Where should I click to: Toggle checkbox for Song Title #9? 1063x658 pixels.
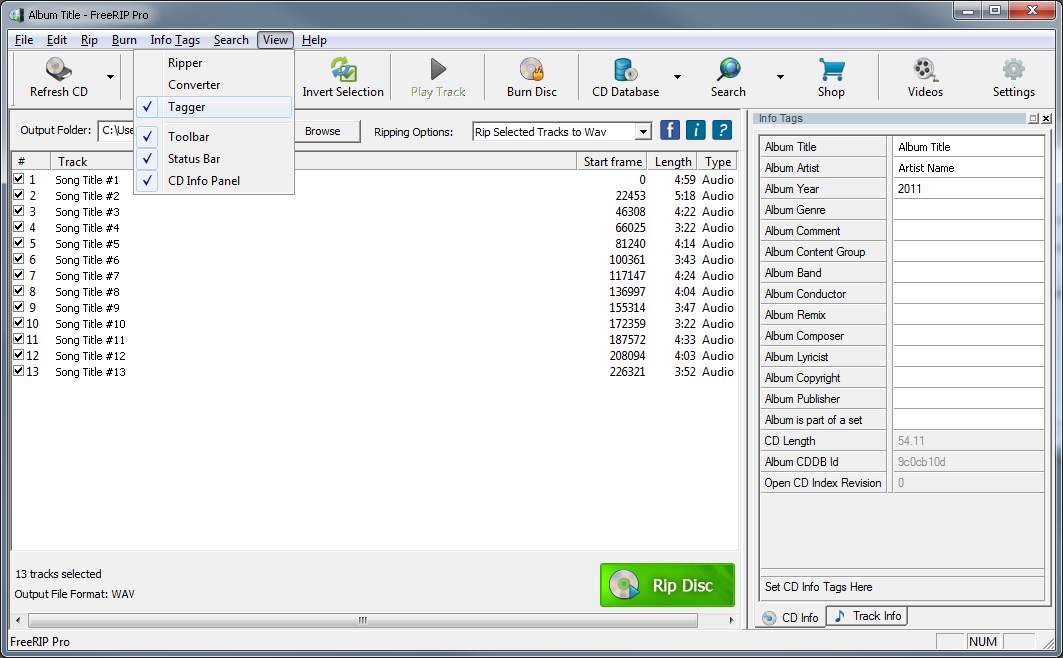click(x=19, y=307)
